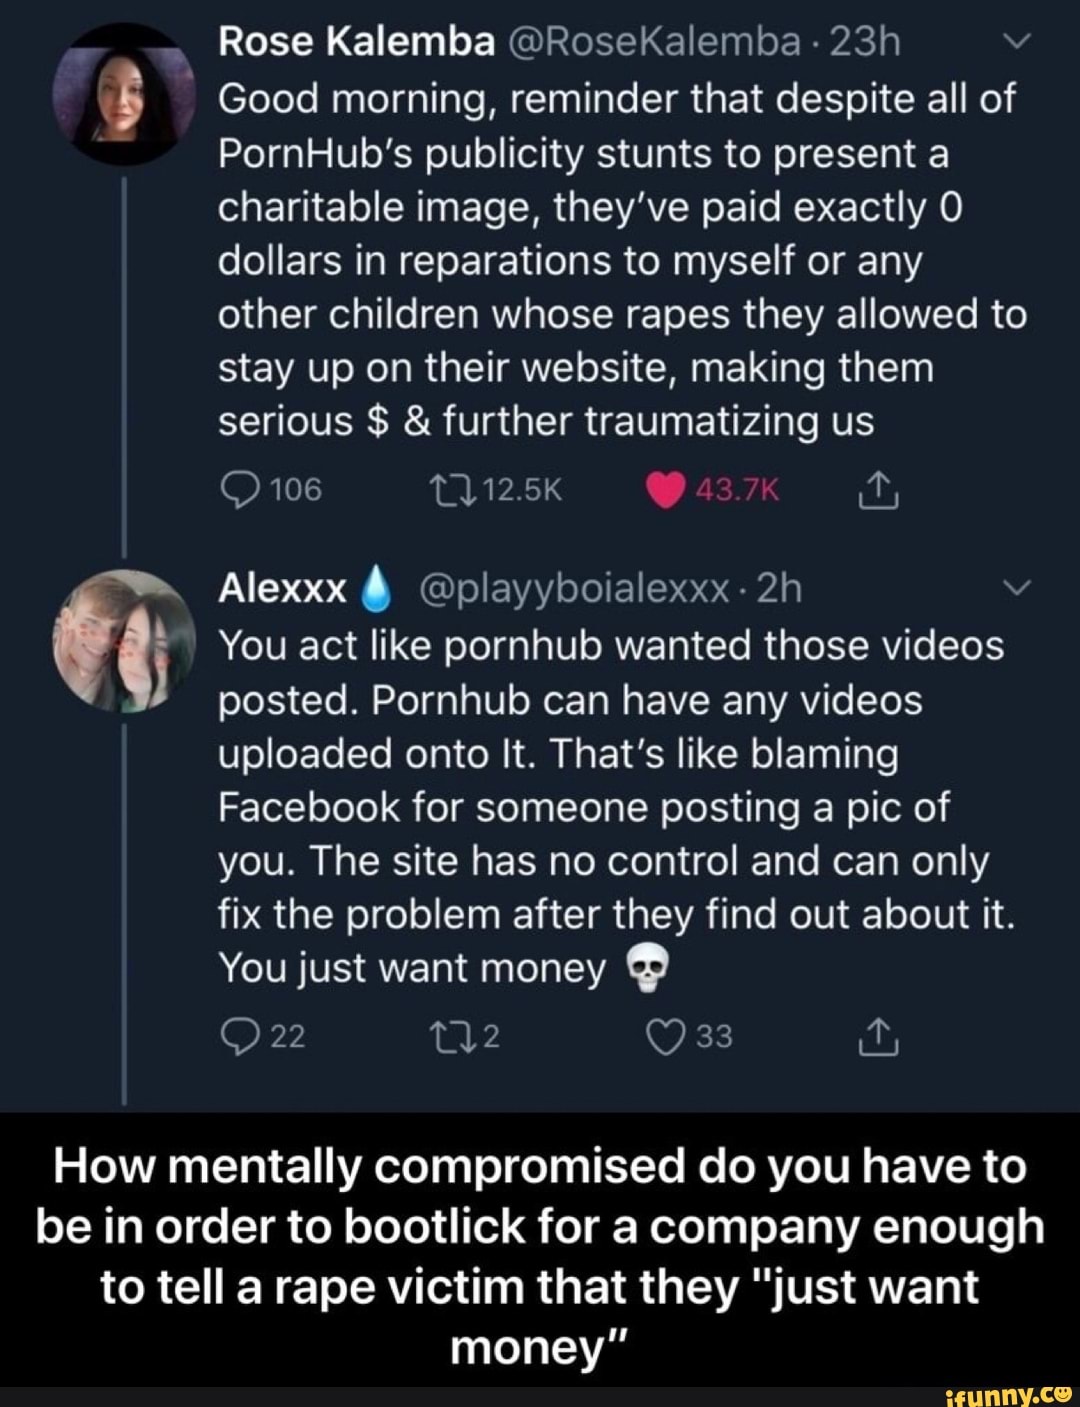The width and height of the screenshot is (1080, 1407).
Task: Open Alexxx's profile picture
Action: 123,641
